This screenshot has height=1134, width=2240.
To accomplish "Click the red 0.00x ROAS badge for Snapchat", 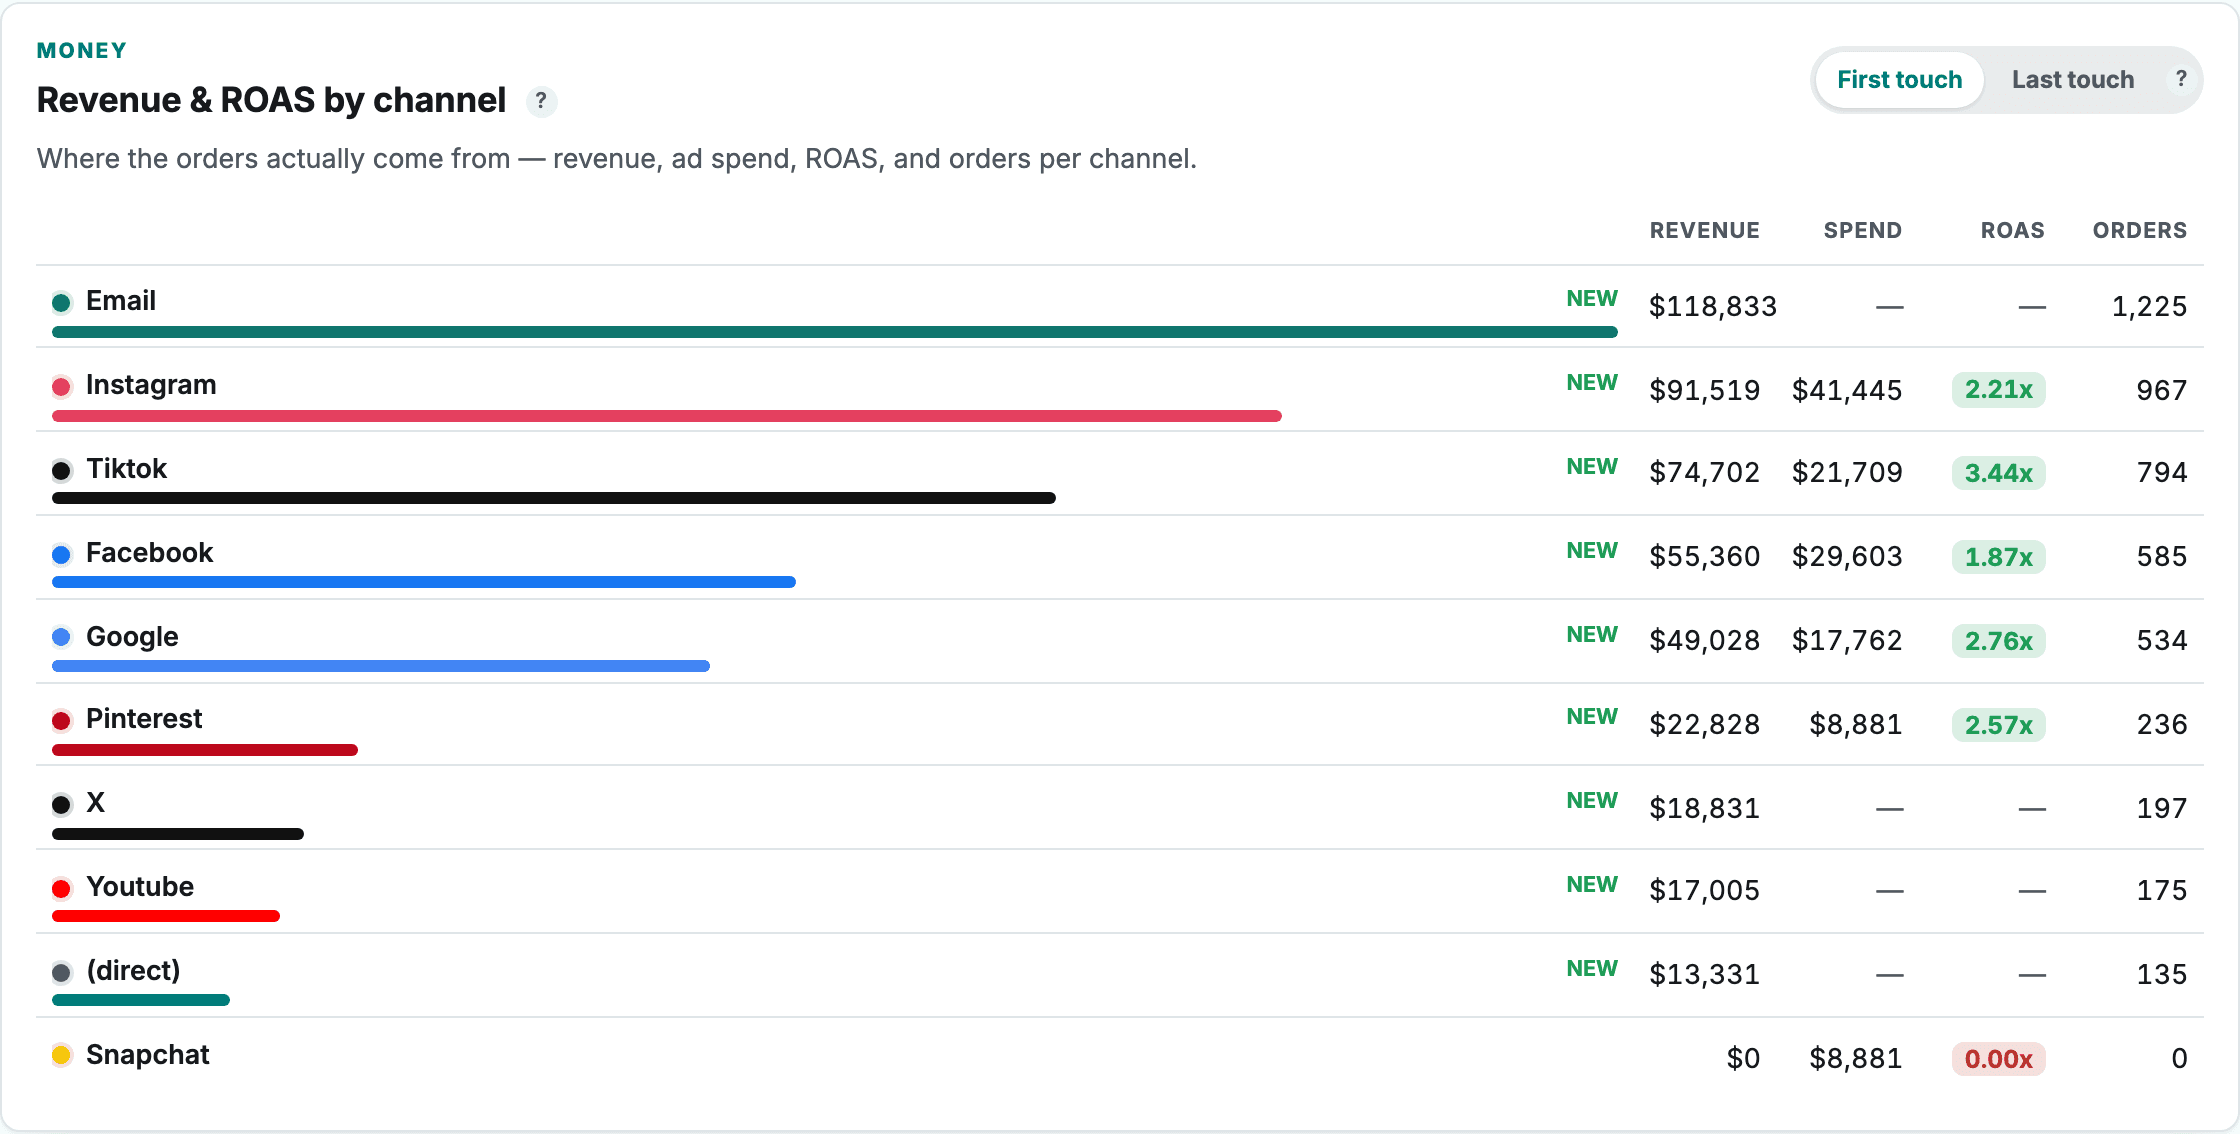I will click(1998, 1059).
